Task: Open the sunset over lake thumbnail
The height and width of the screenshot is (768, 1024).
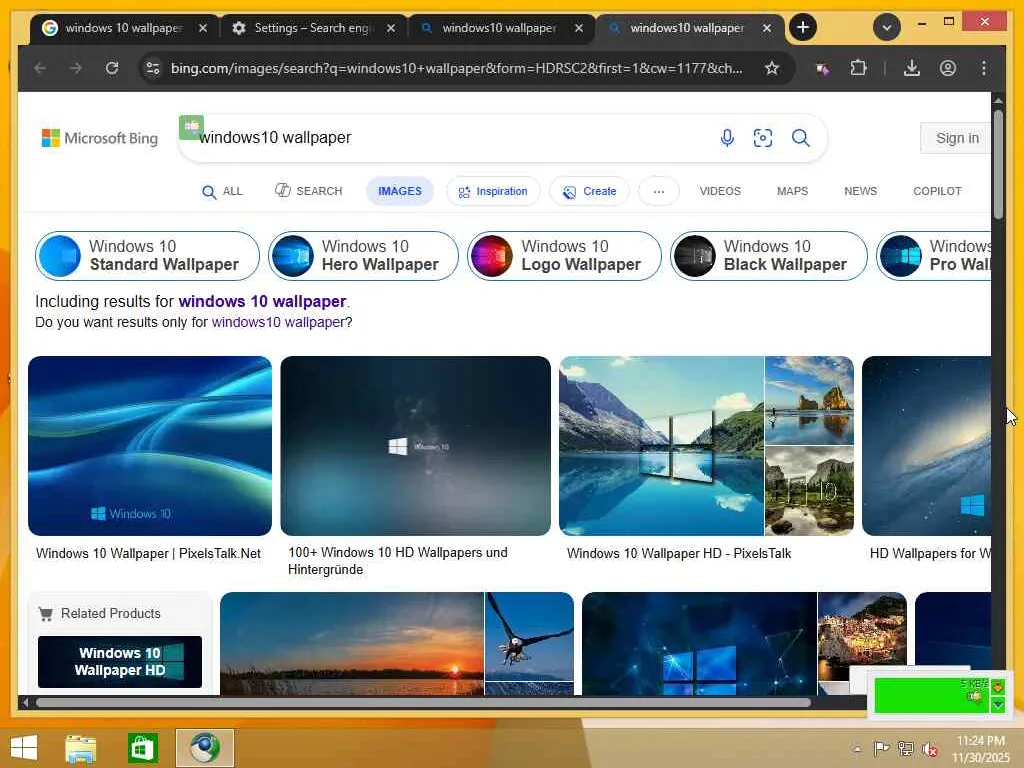Action: tap(352, 643)
